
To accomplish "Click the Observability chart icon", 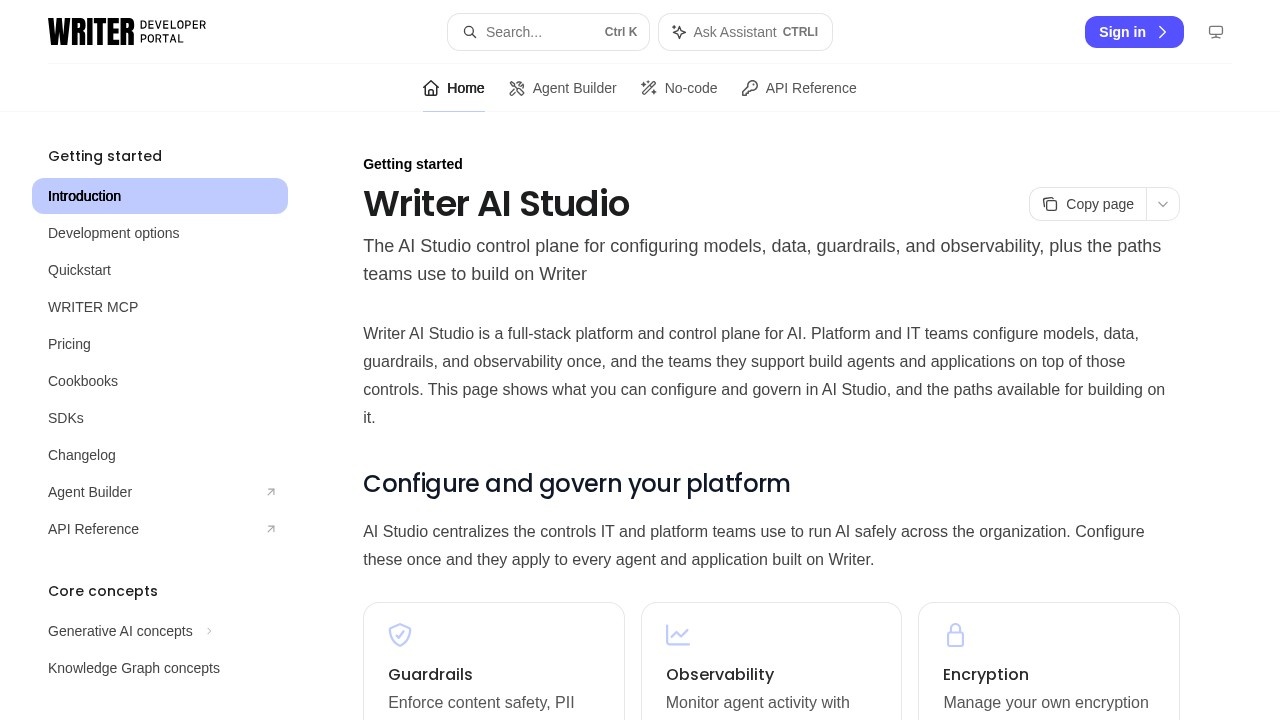I will pyautogui.click(x=678, y=635).
